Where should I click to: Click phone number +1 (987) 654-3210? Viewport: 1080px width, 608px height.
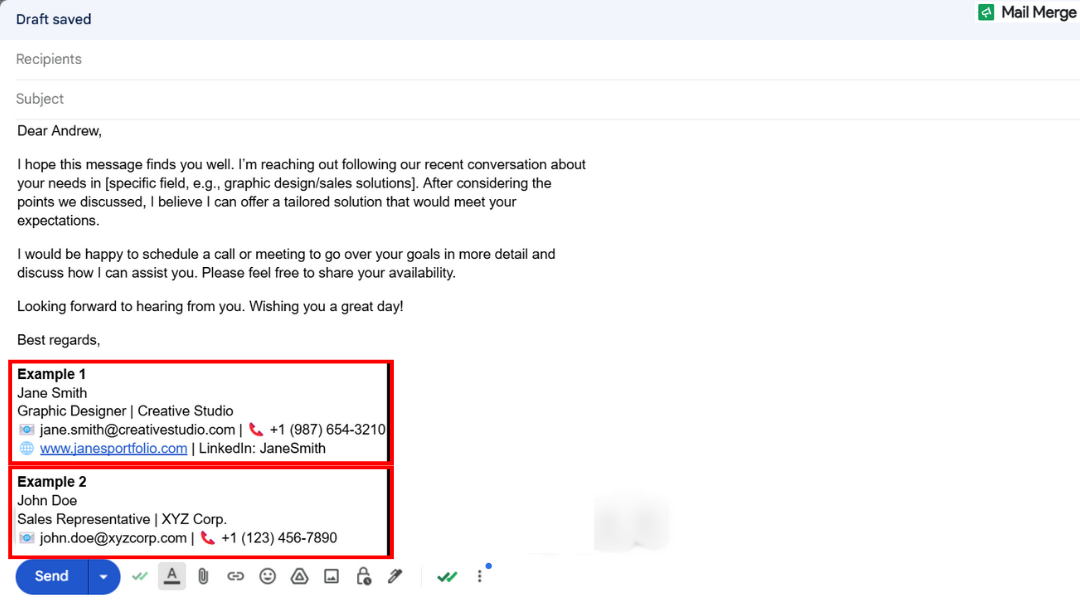click(327, 430)
